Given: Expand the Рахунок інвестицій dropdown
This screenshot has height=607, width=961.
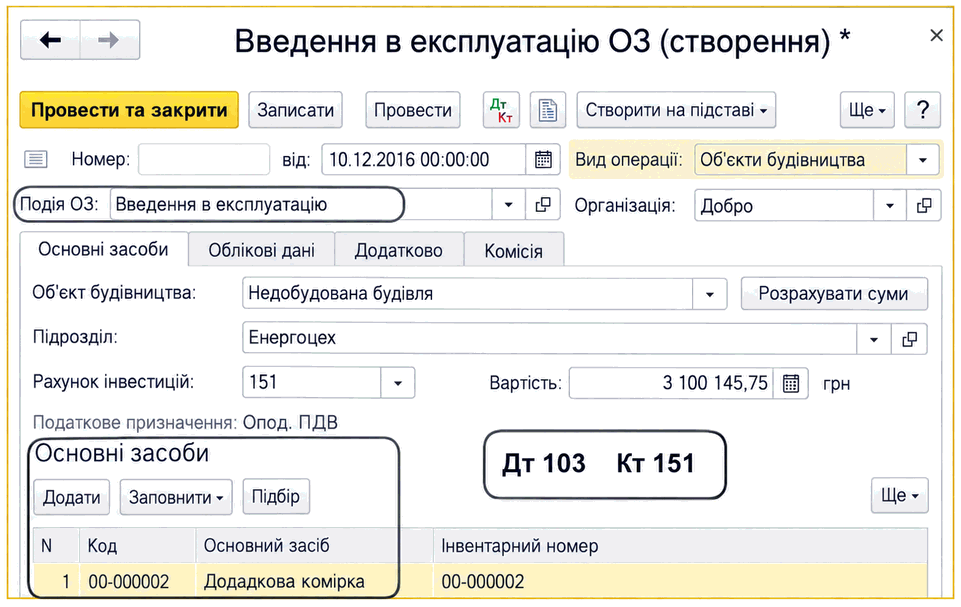Looking at the screenshot, I should tap(398, 383).
